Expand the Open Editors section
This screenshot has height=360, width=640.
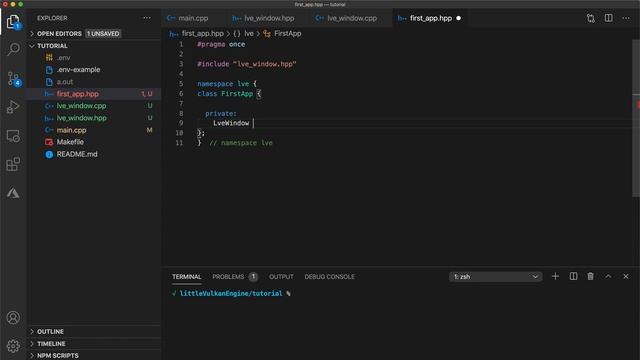click(x=59, y=33)
